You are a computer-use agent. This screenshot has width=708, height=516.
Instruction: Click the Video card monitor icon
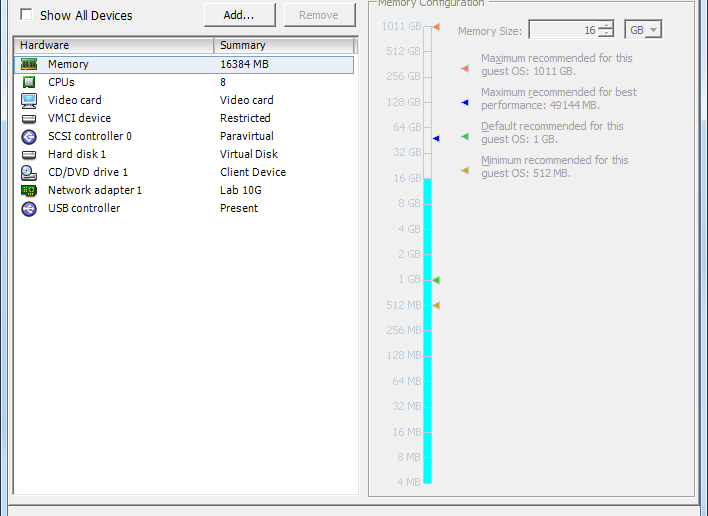click(29, 100)
